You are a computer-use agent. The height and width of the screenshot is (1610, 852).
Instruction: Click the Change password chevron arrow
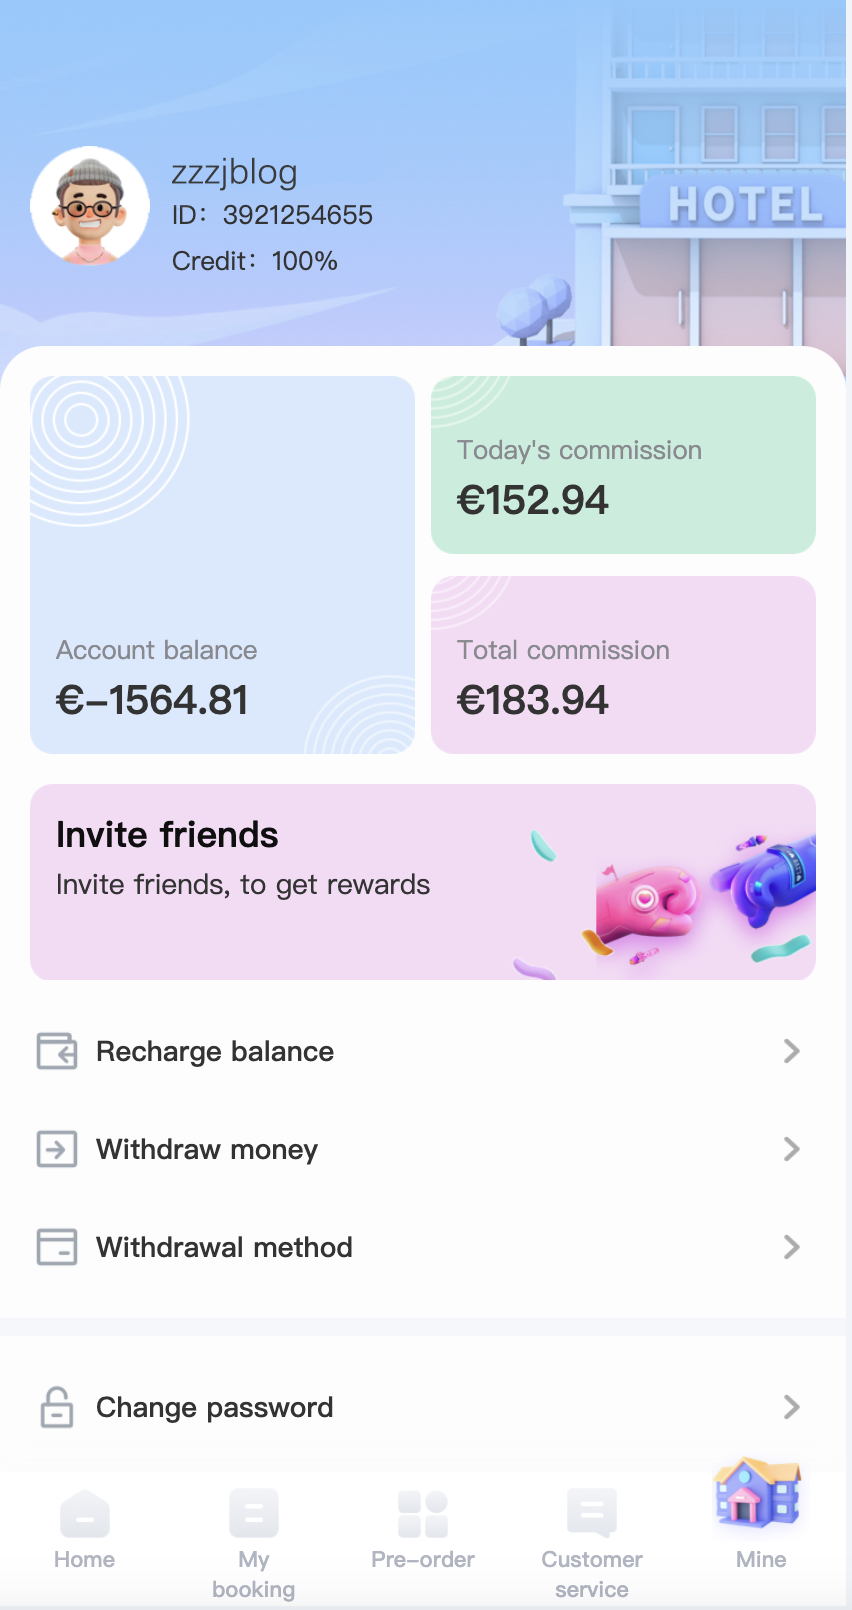click(x=791, y=1407)
